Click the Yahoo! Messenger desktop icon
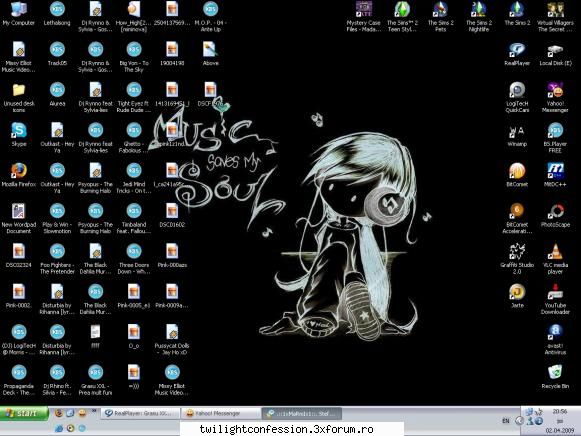 (x=555, y=97)
